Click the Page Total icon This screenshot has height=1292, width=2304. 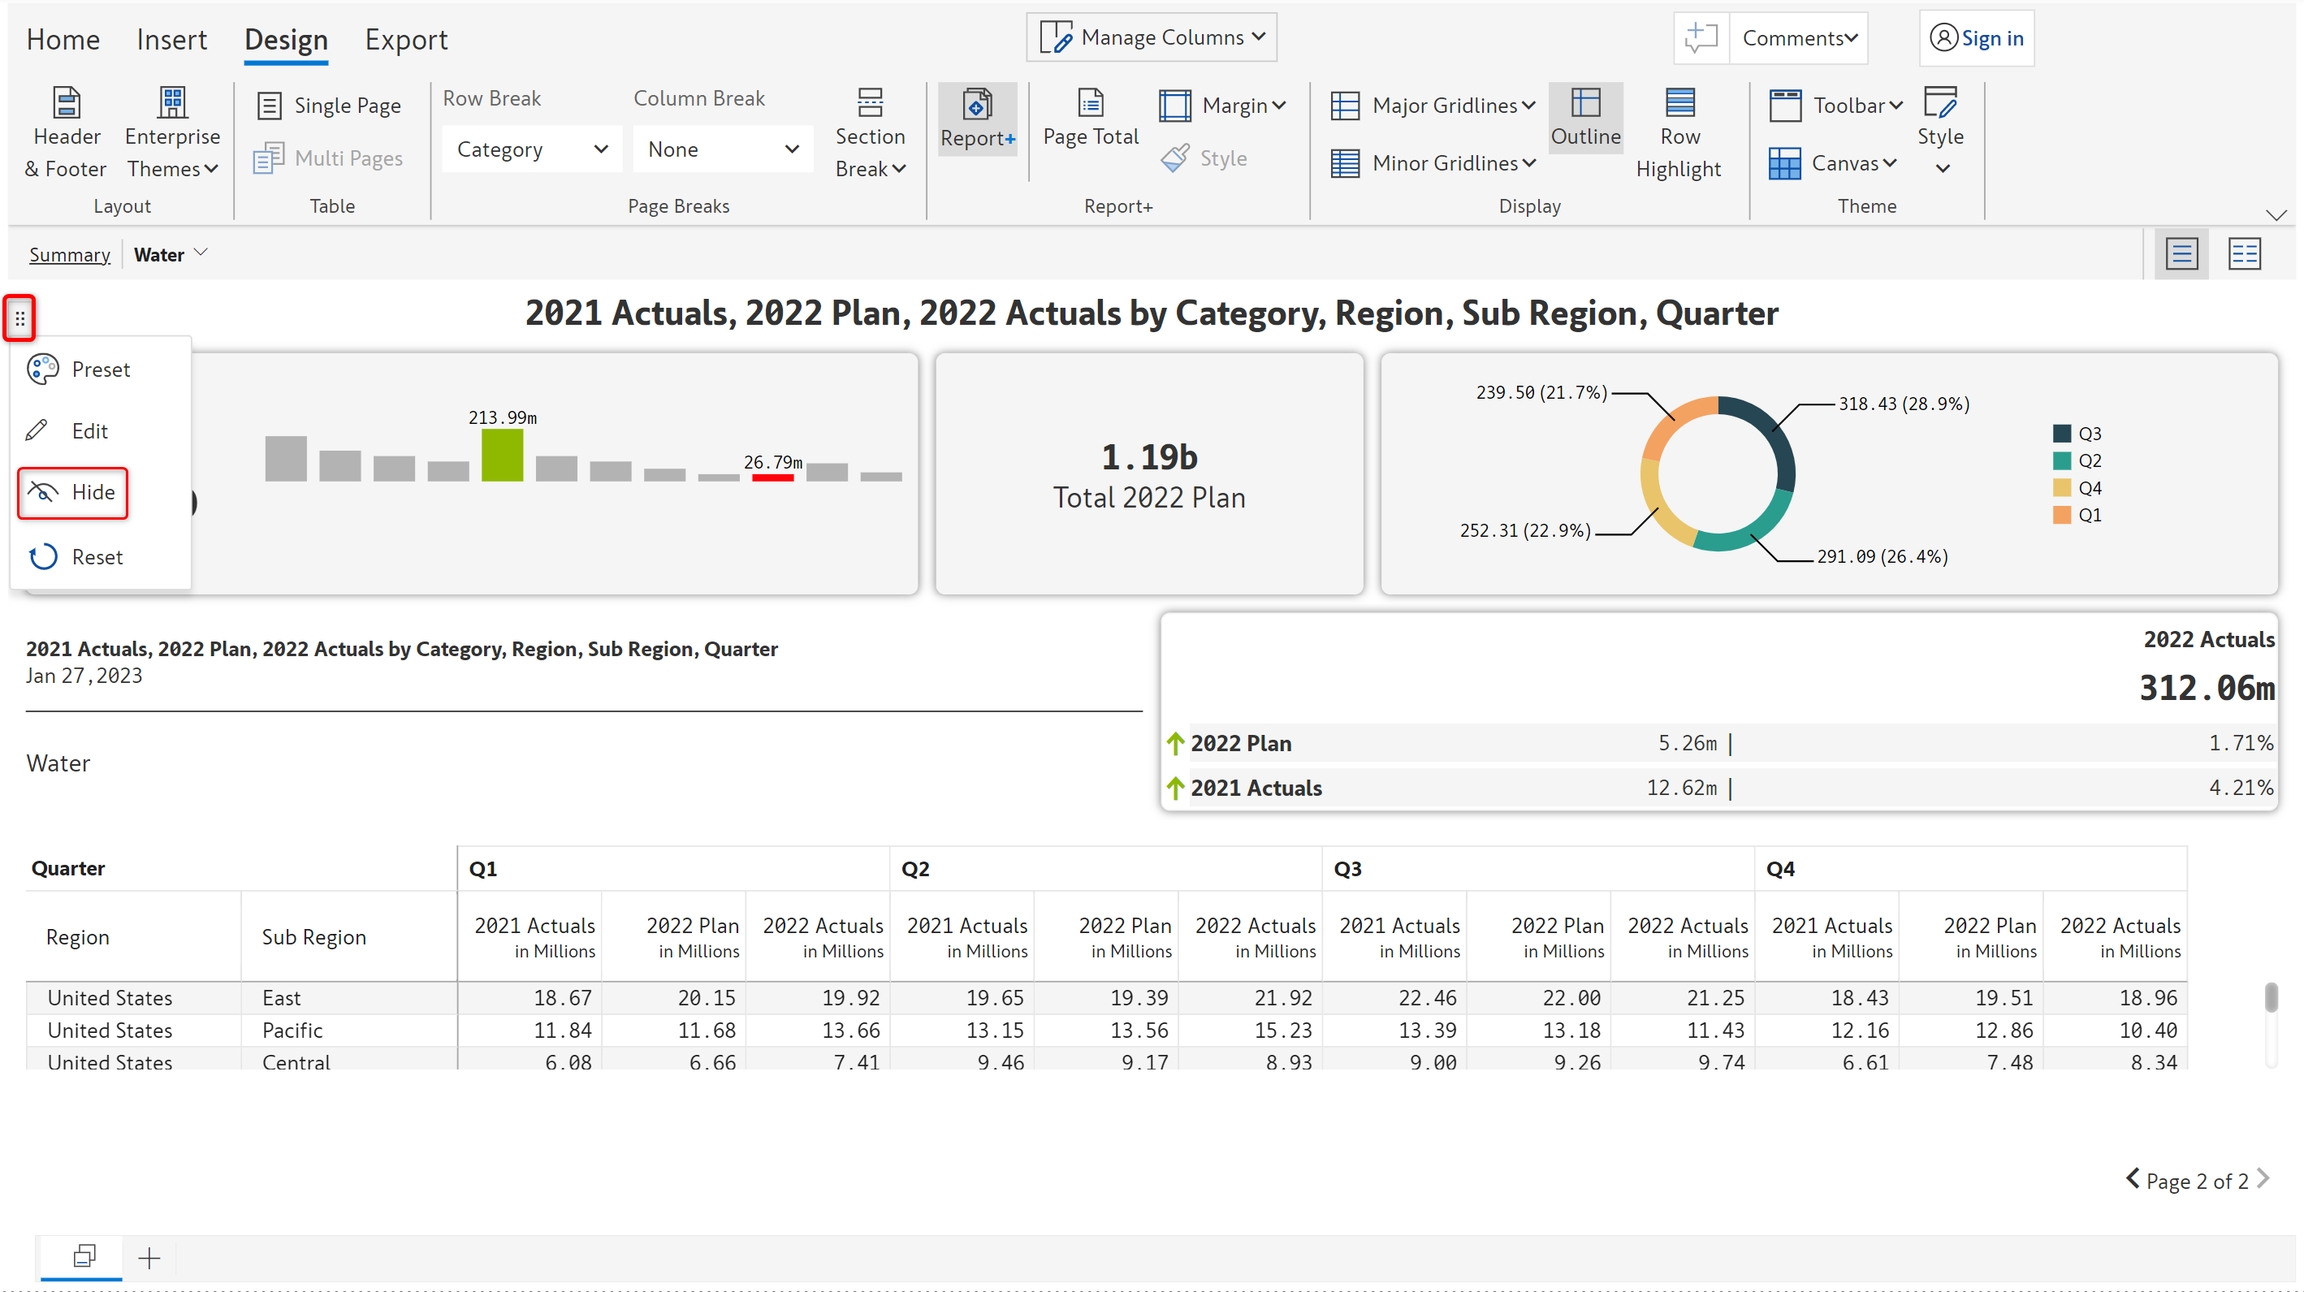click(1090, 103)
